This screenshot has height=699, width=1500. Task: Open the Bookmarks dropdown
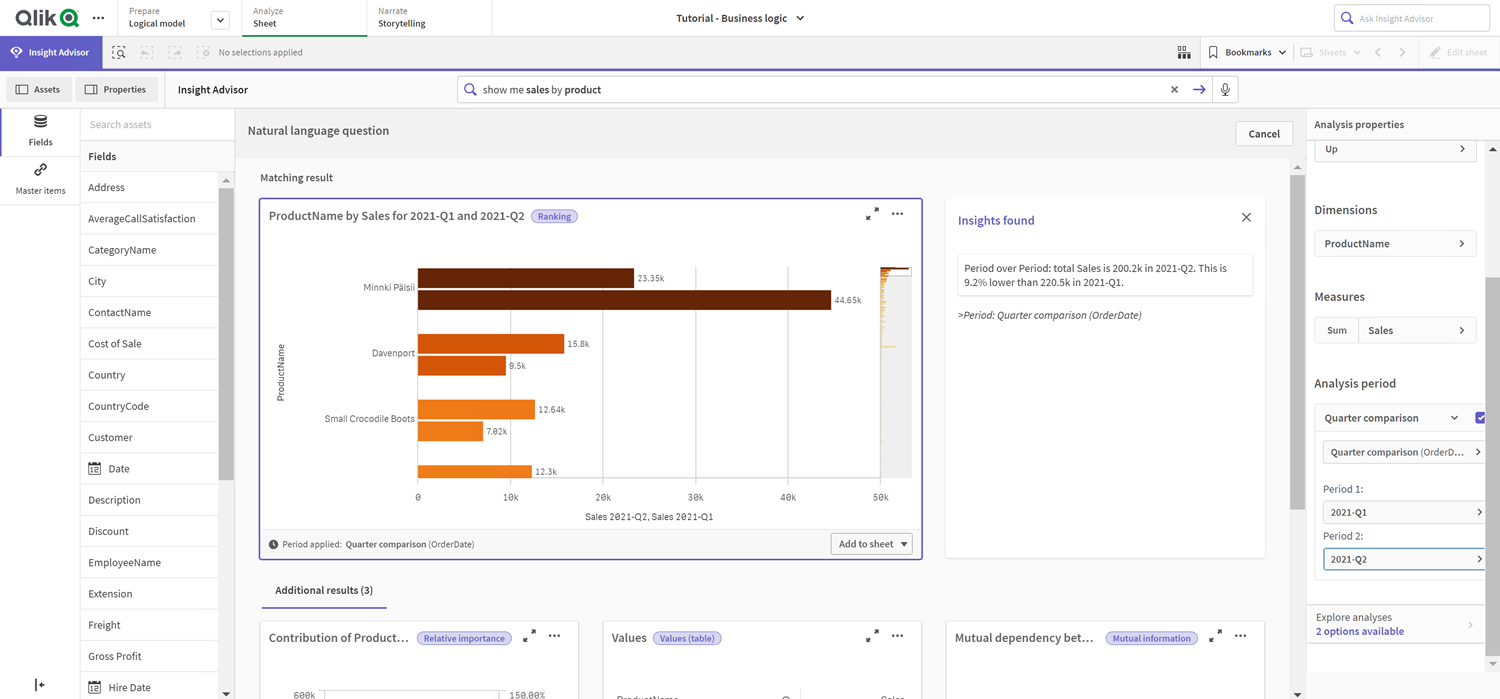1246,52
